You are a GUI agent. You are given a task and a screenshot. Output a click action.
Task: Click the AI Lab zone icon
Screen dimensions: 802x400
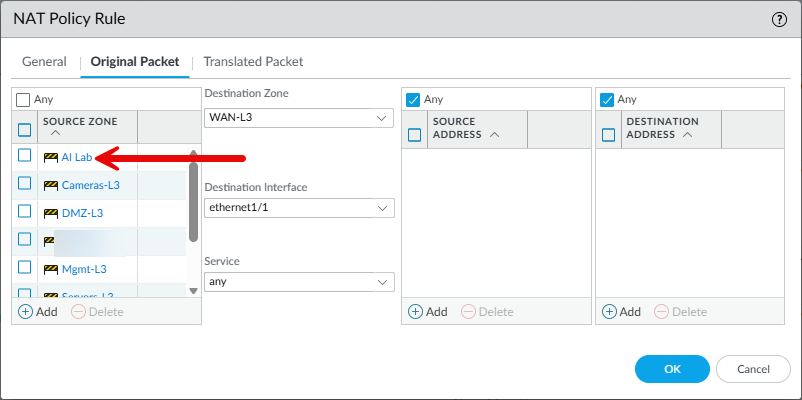point(51,158)
